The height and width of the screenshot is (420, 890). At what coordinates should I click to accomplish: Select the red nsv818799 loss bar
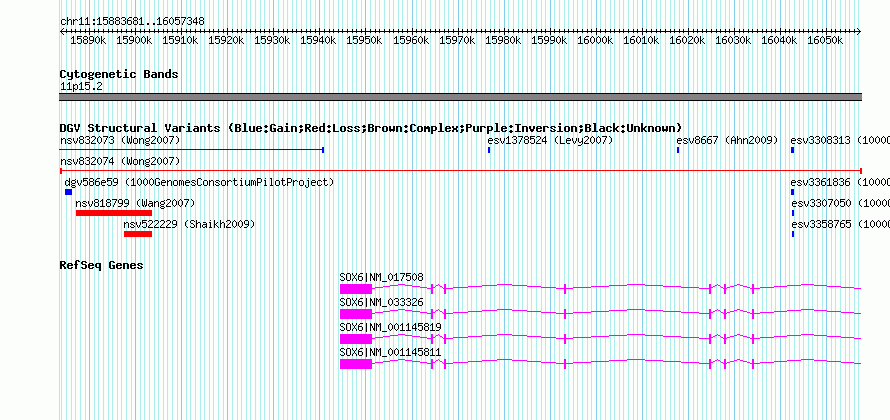(114, 213)
